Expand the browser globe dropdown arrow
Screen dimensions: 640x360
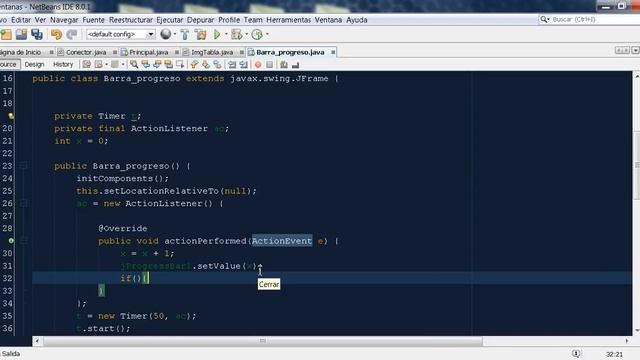(175, 35)
